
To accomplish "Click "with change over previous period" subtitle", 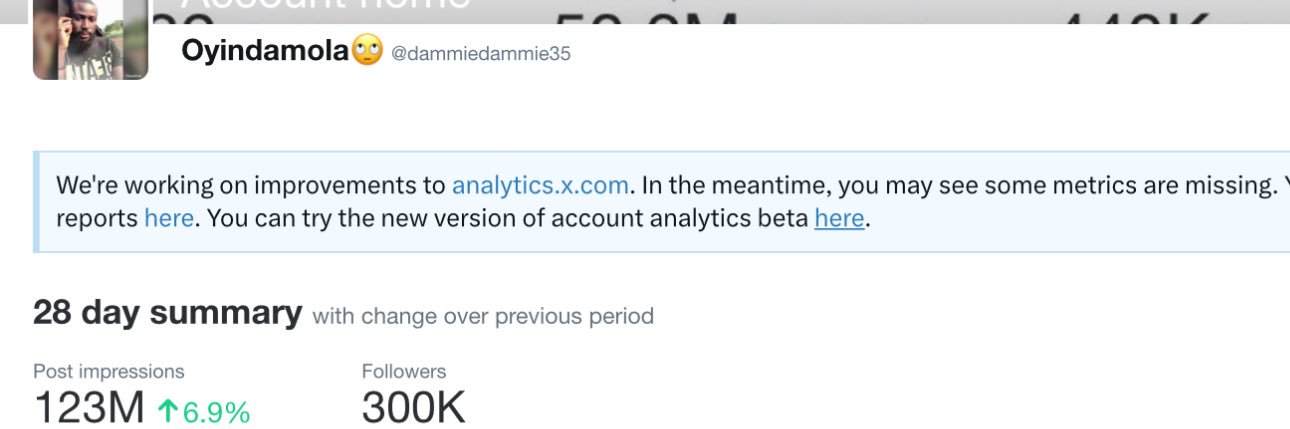I will click(x=483, y=317).
